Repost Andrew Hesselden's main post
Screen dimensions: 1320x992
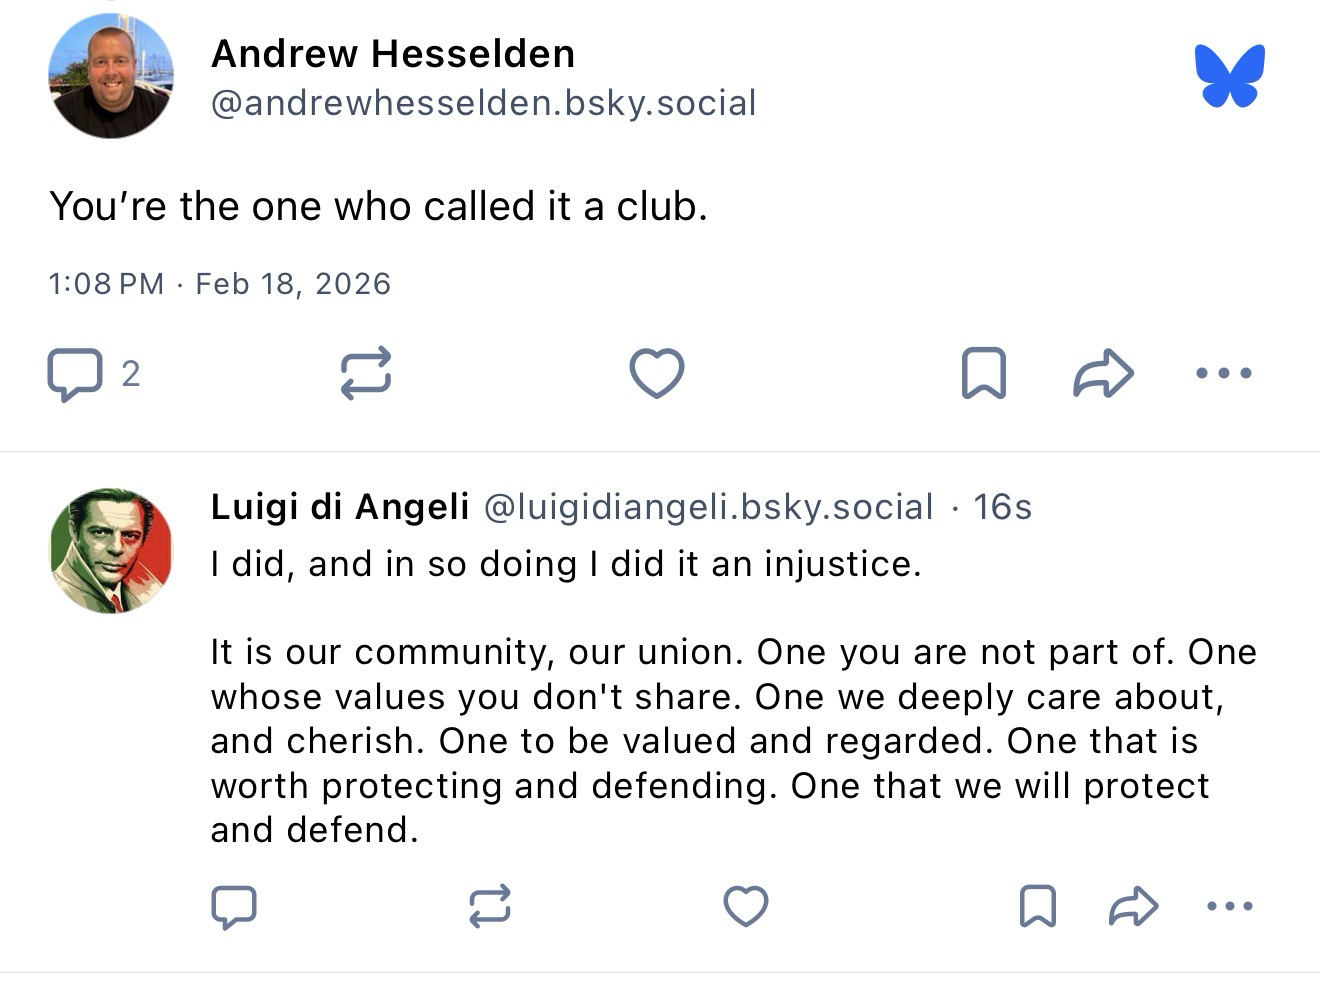365,374
